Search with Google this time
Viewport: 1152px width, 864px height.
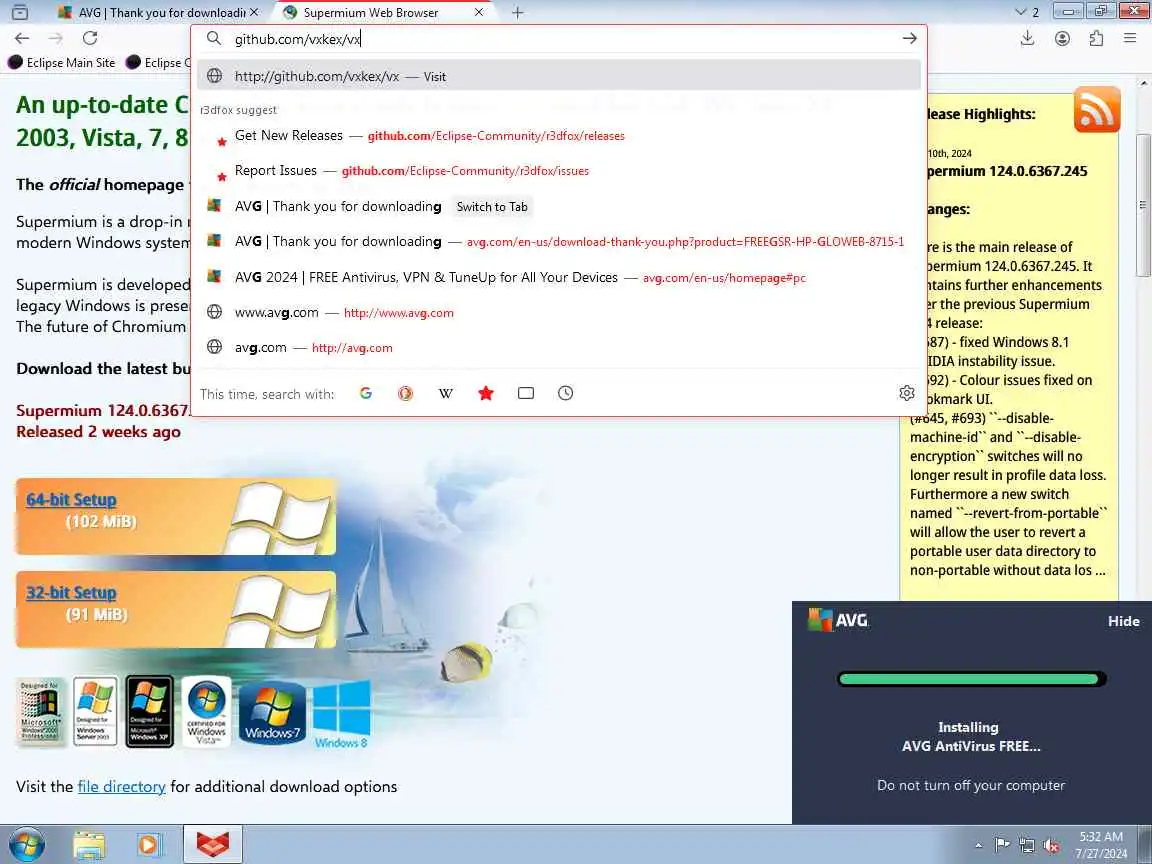(366, 393)
